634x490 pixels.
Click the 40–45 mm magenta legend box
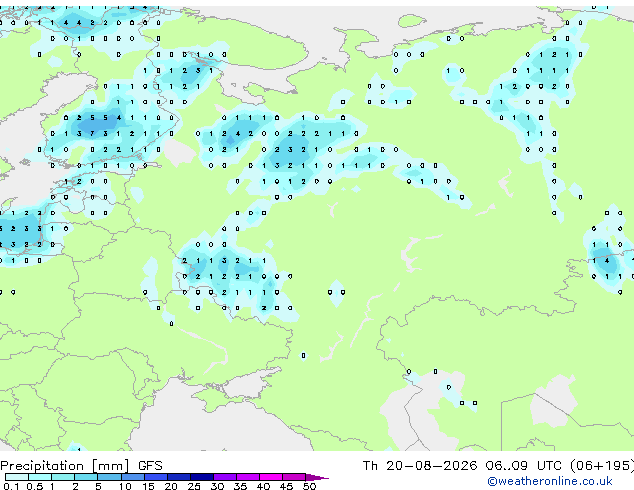coord(271,477)
